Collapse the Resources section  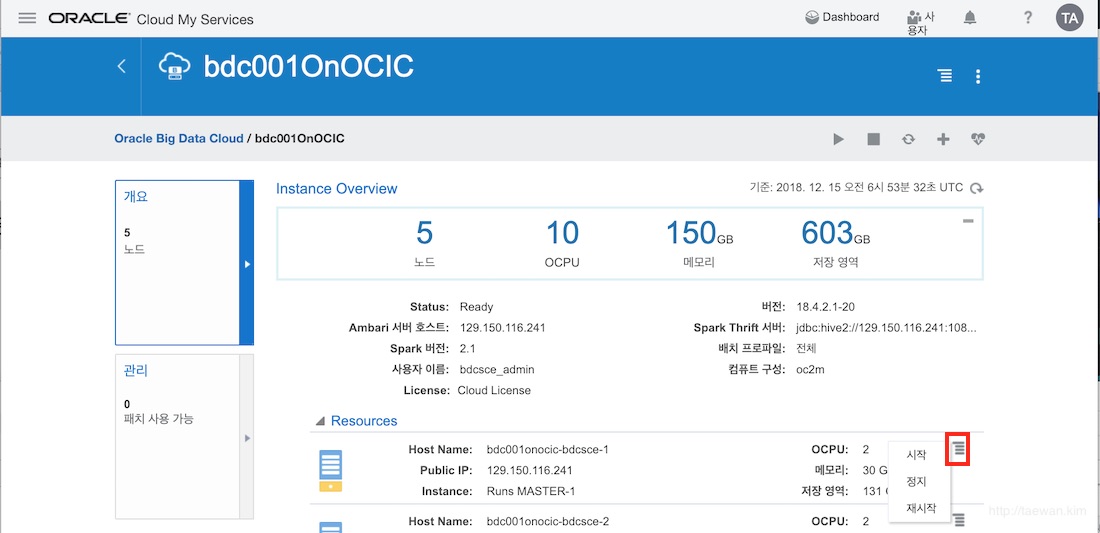(321, 421)
